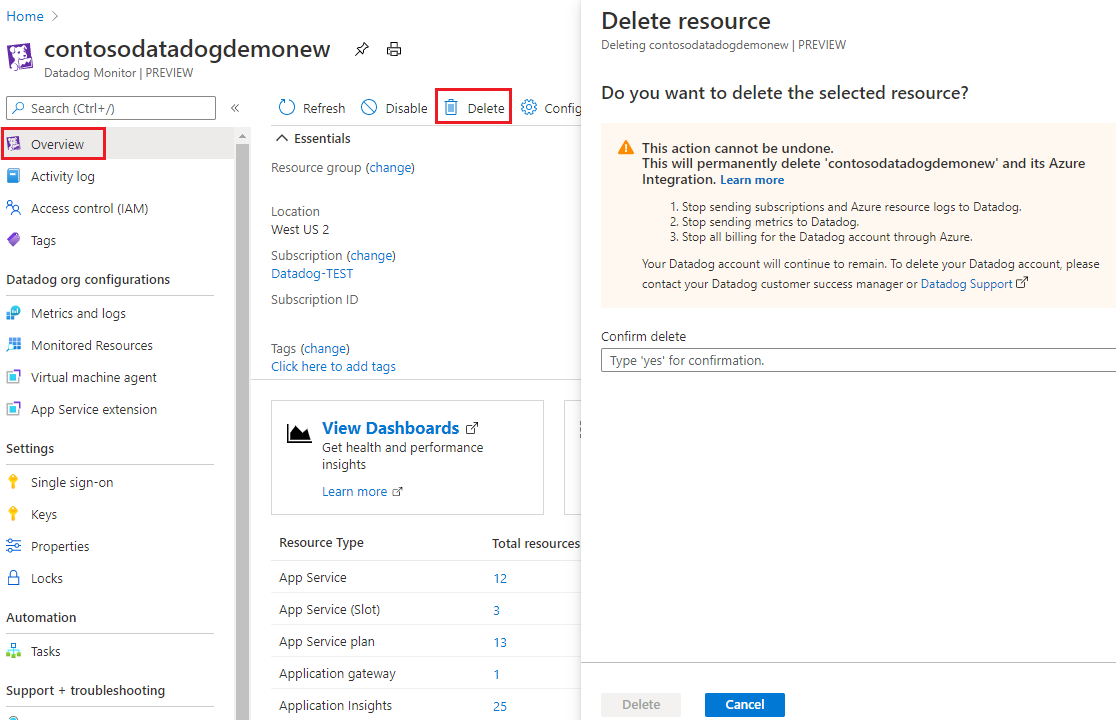Click Cancel in Delete resource panel
Screen dimensions: 1116x720
point(744,704)
